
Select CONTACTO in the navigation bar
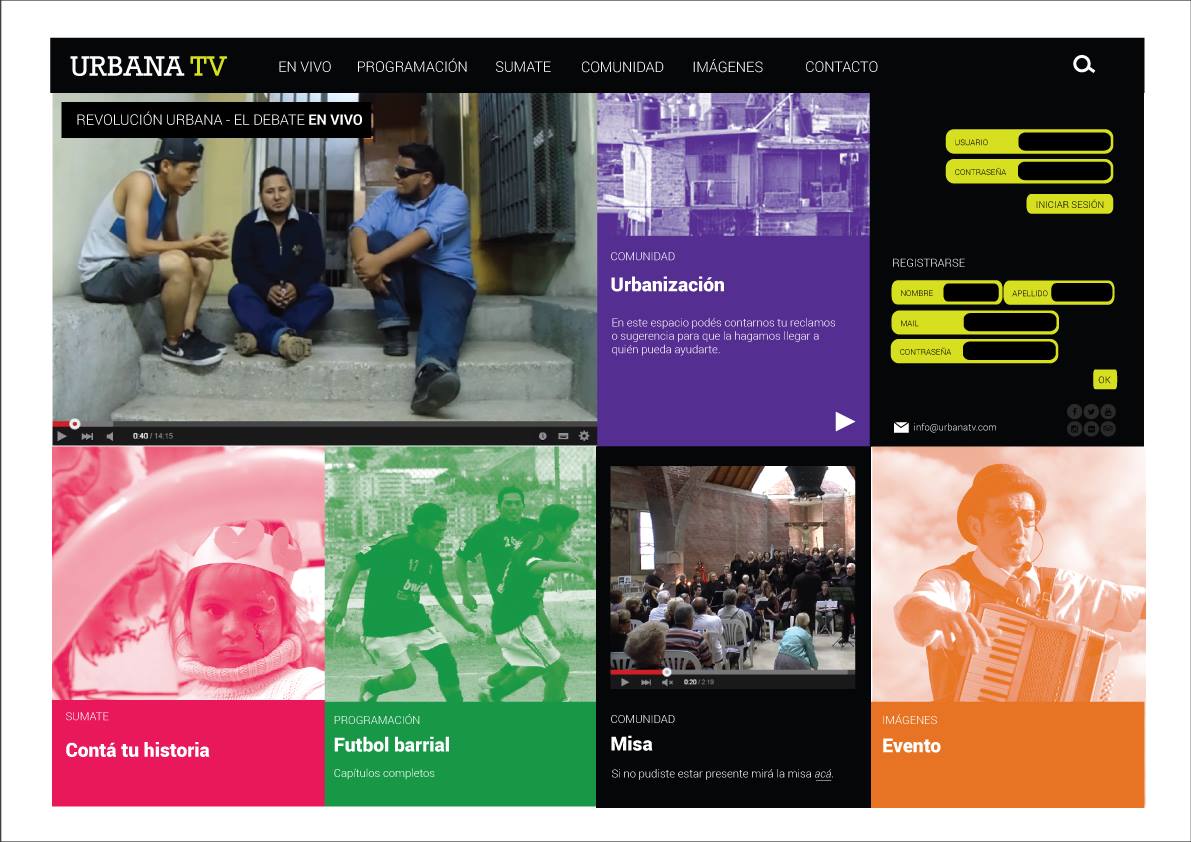tap(841, 67)
